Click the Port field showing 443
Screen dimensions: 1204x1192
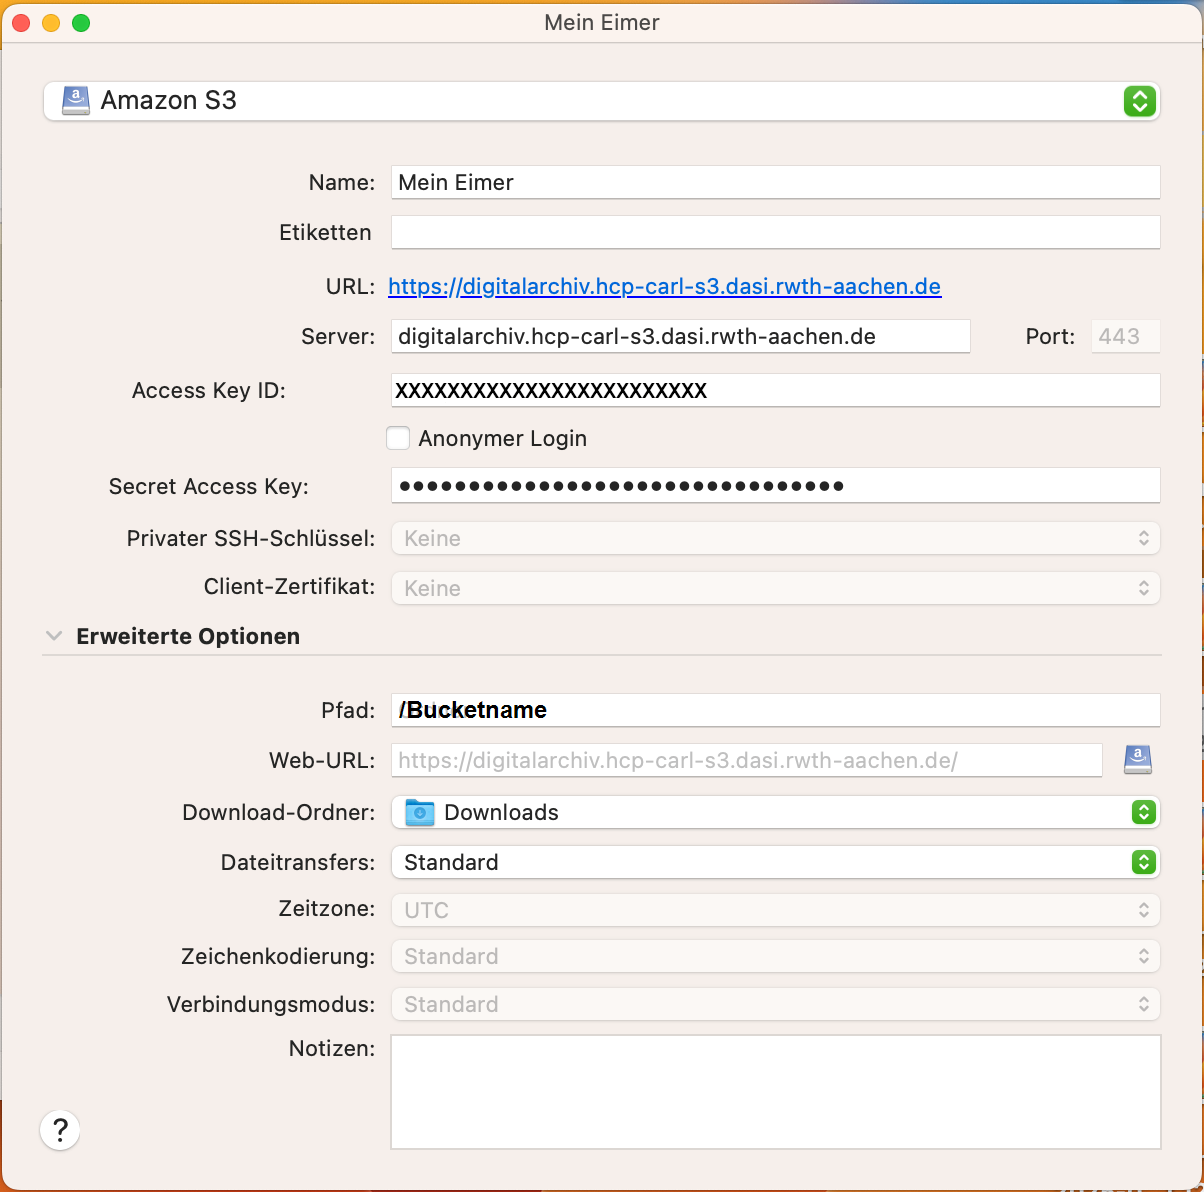pos(1125,336)
